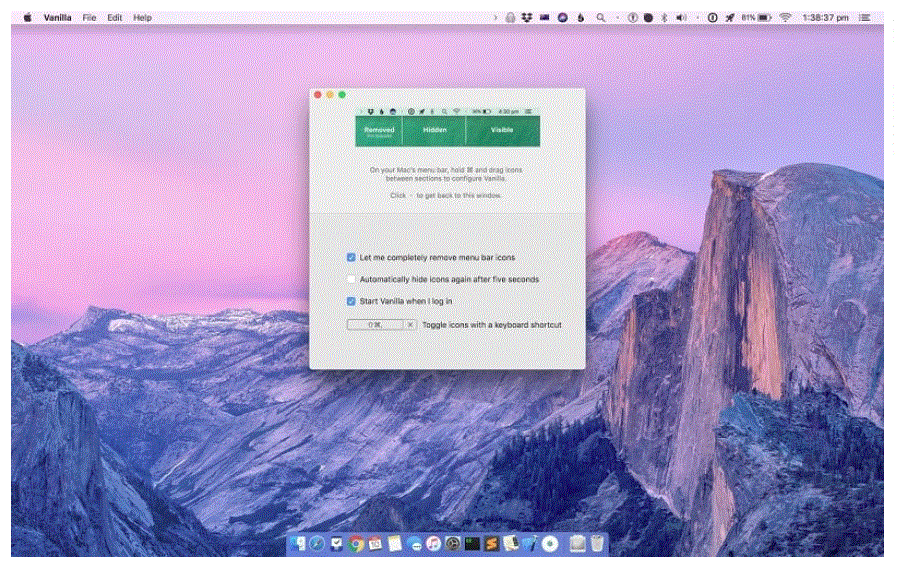Launch iTunes from the Dock
This screenshot has width=898, height=568.
pos(434,543)
